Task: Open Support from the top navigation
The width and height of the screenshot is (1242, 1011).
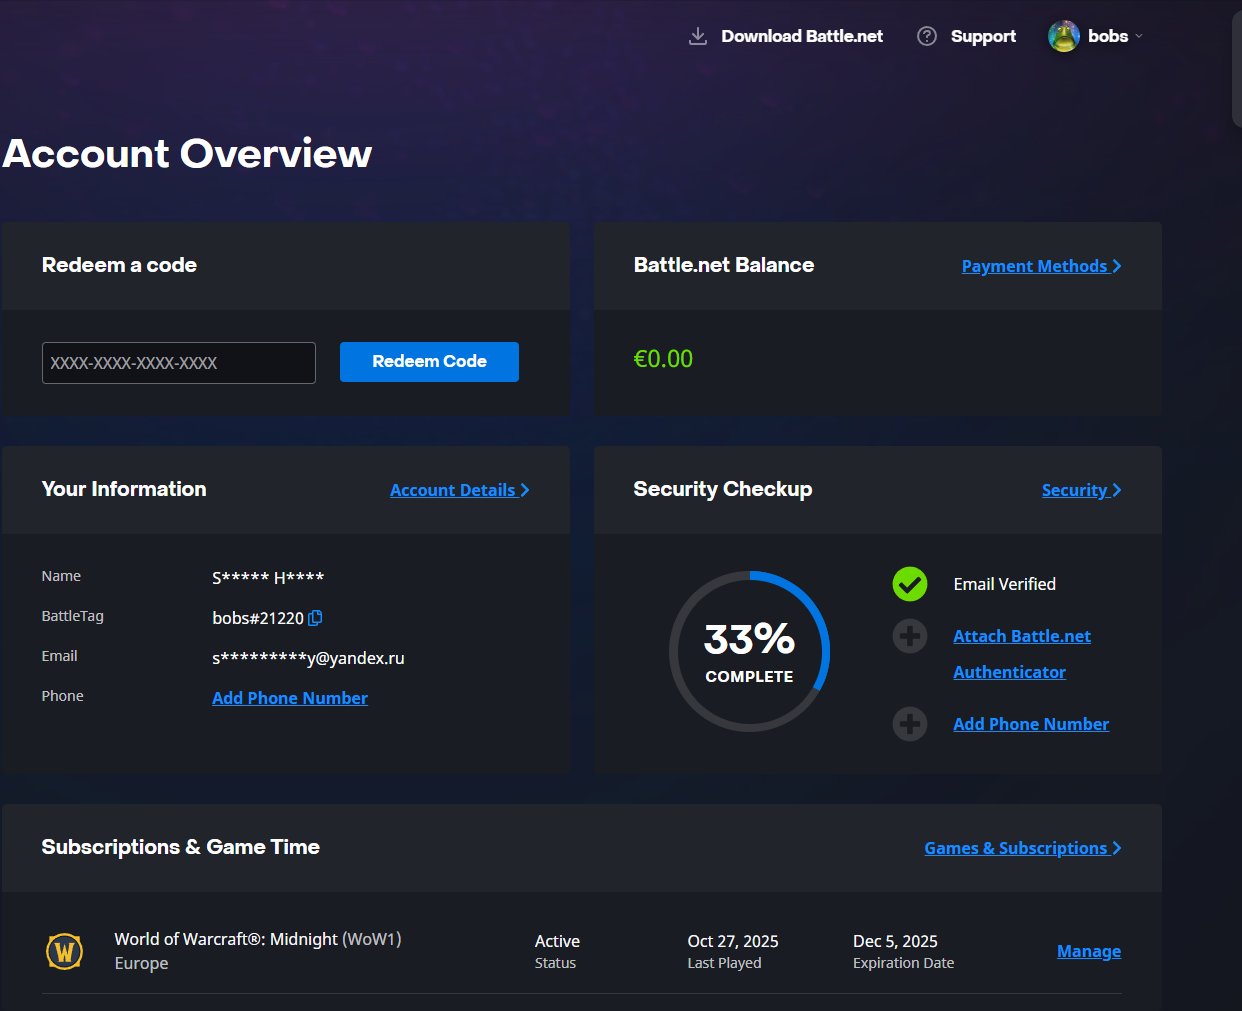Action: click(x=982, y=37)
